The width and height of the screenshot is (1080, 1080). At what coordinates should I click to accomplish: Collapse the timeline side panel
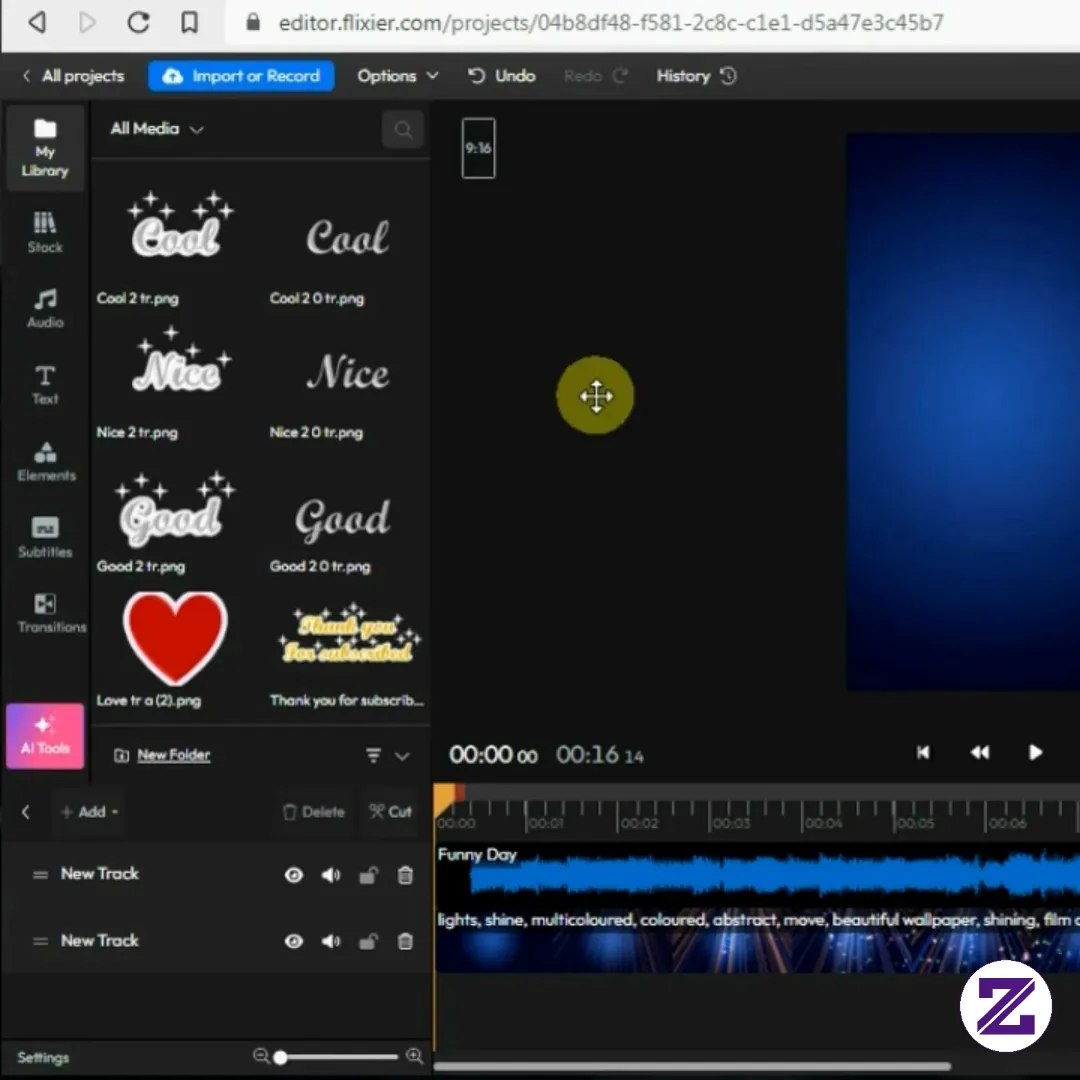click(x=25, y=812)
